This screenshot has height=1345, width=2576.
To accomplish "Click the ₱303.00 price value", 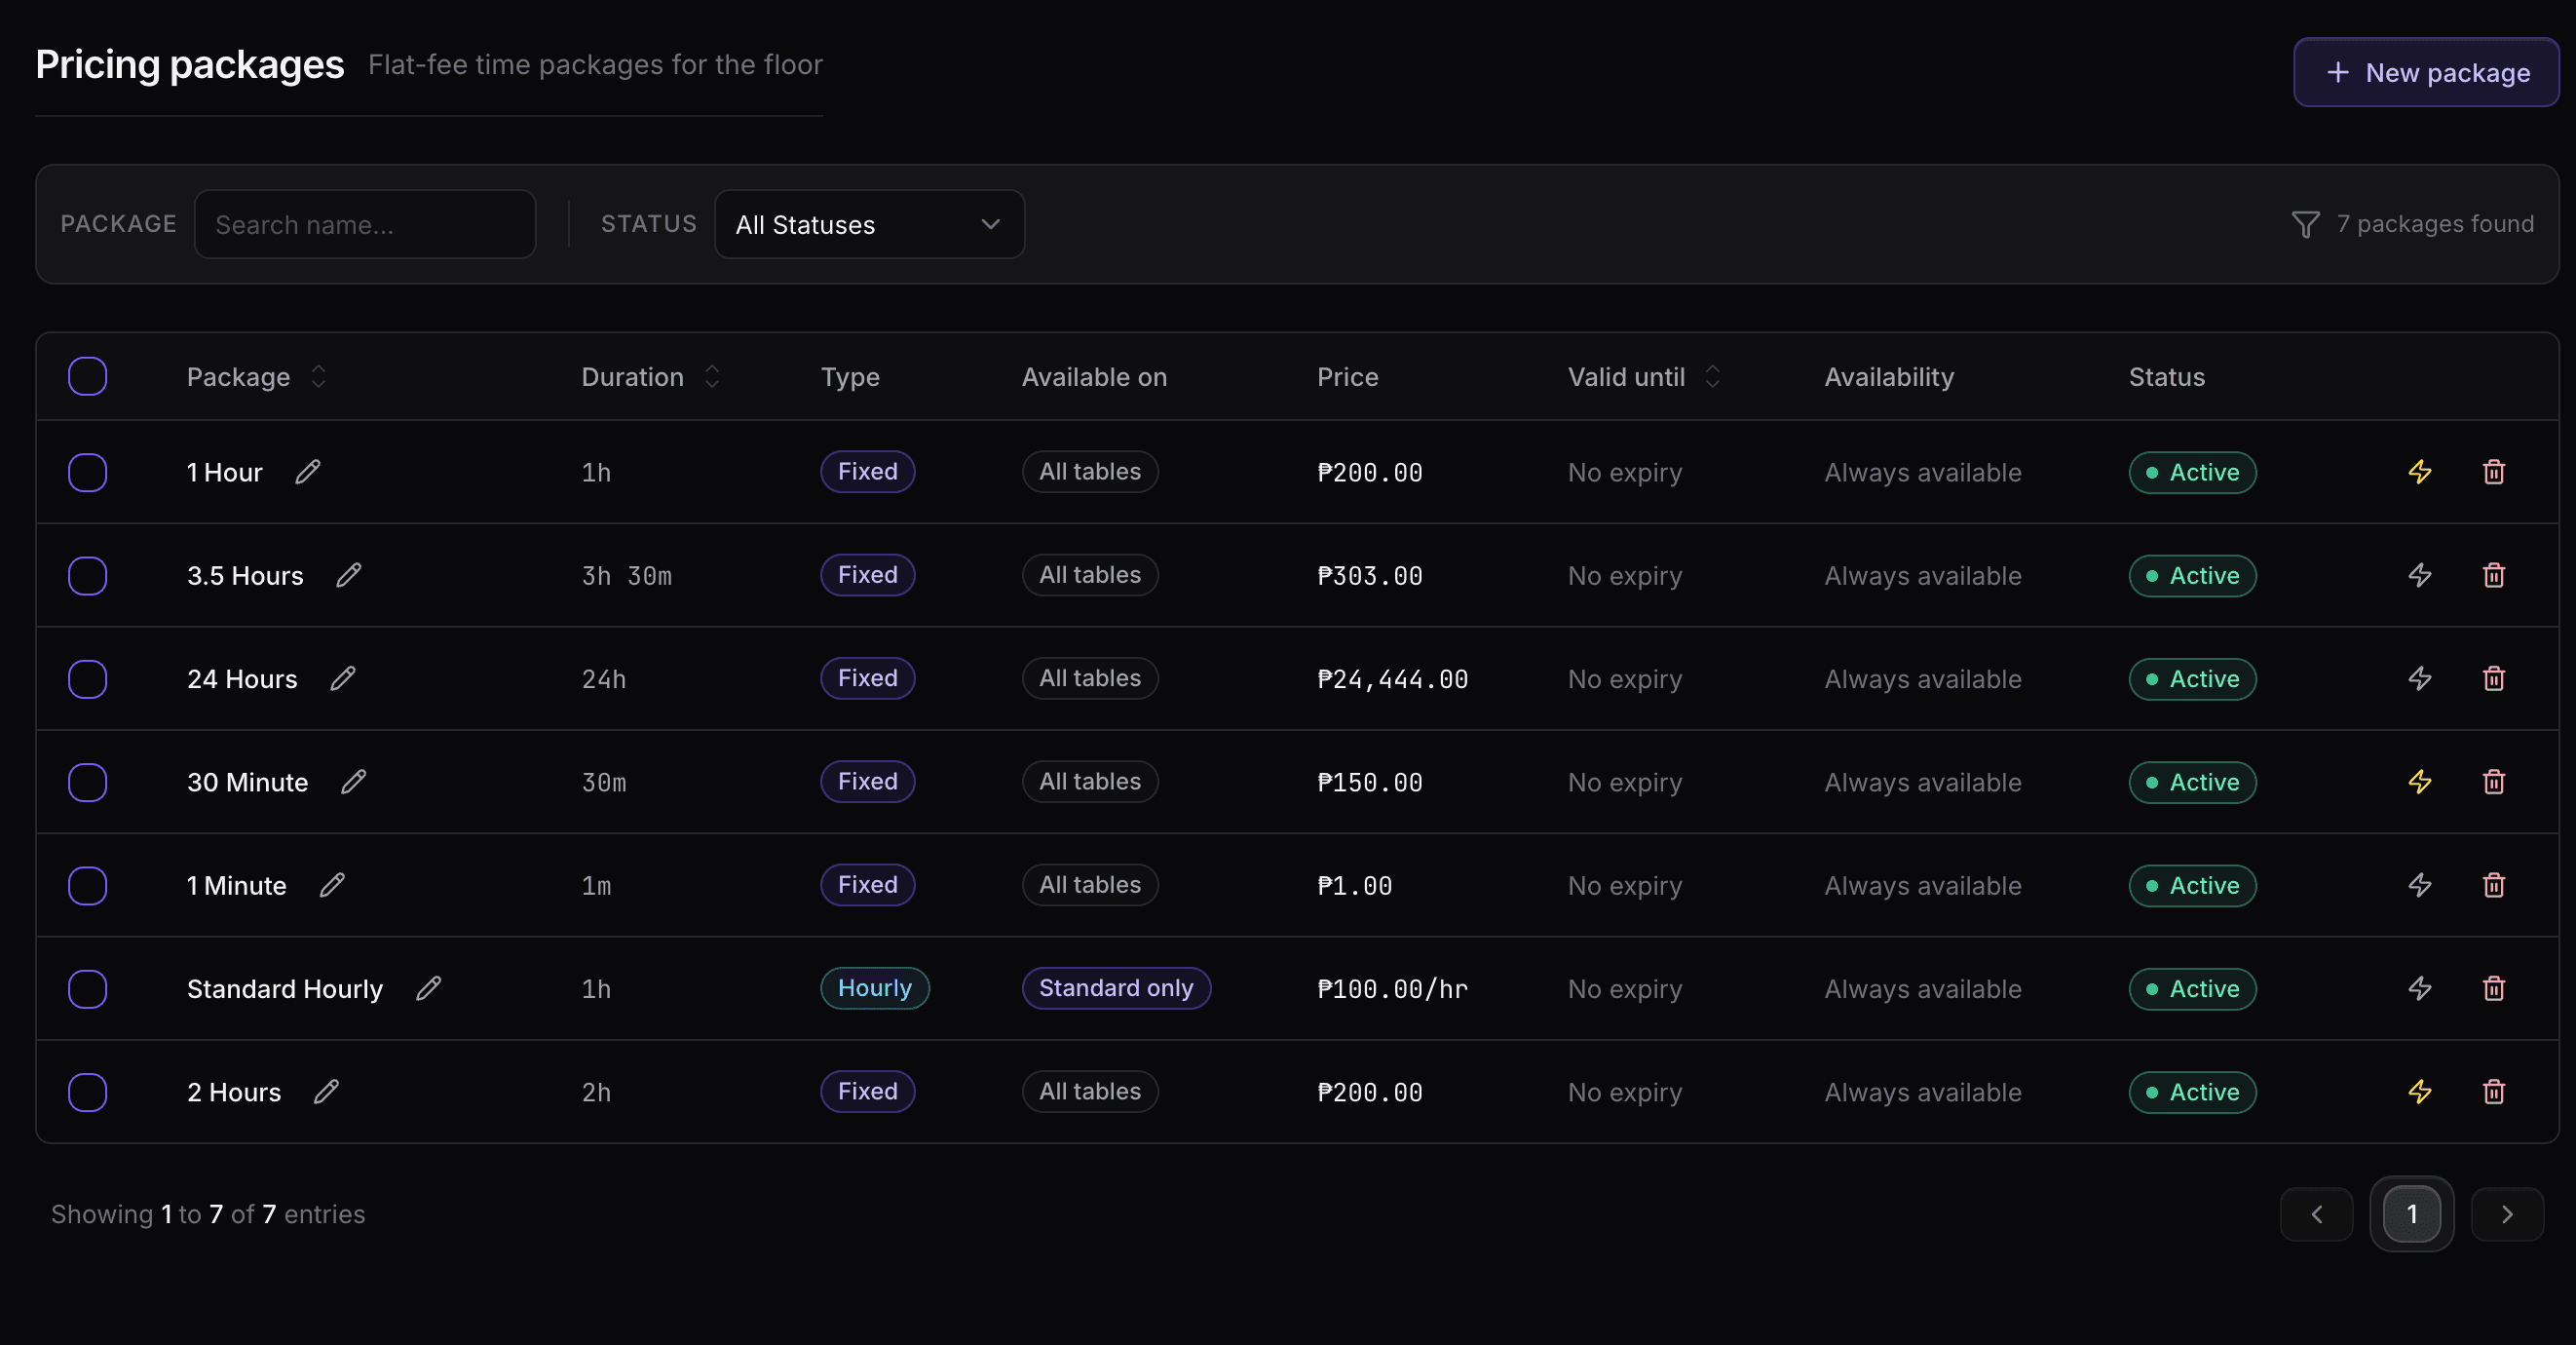I will coord(1370,576).
